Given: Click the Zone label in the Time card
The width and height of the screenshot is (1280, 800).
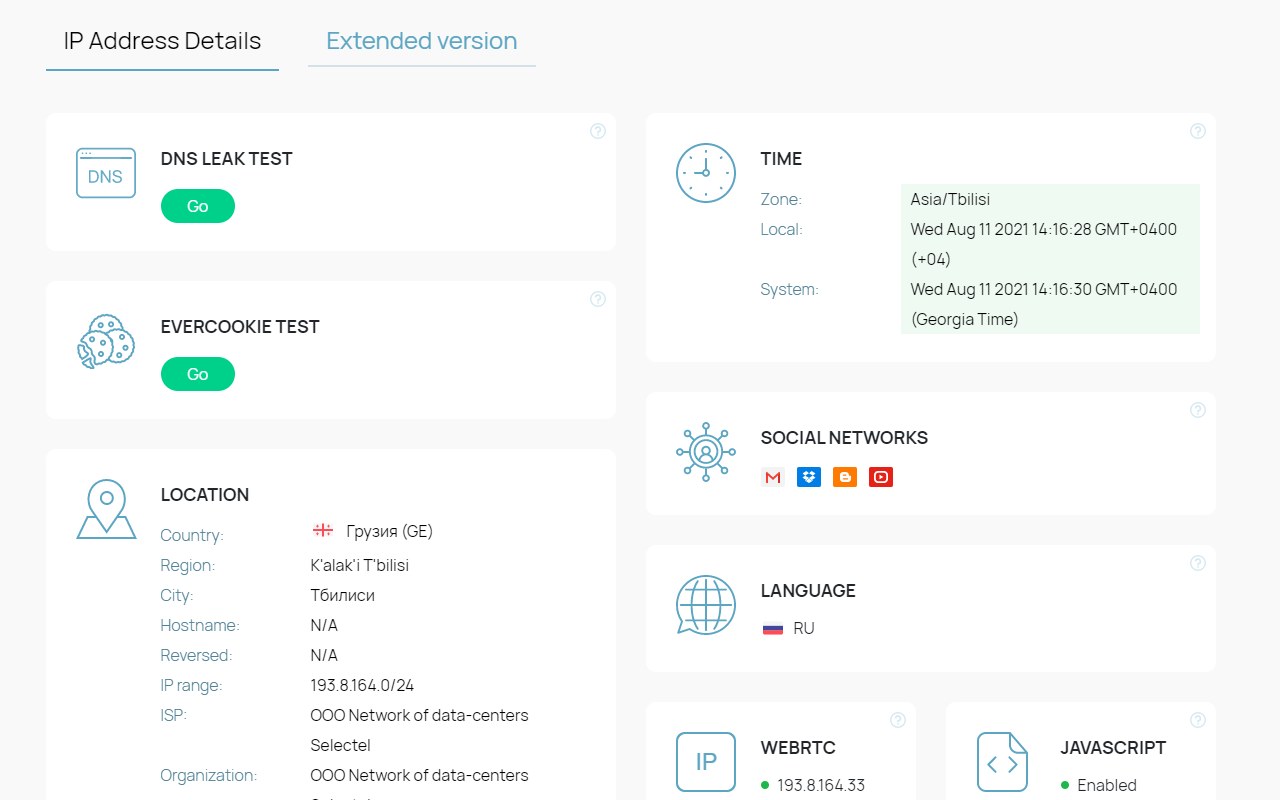Looking at the screenshot, I should [781, 199].
